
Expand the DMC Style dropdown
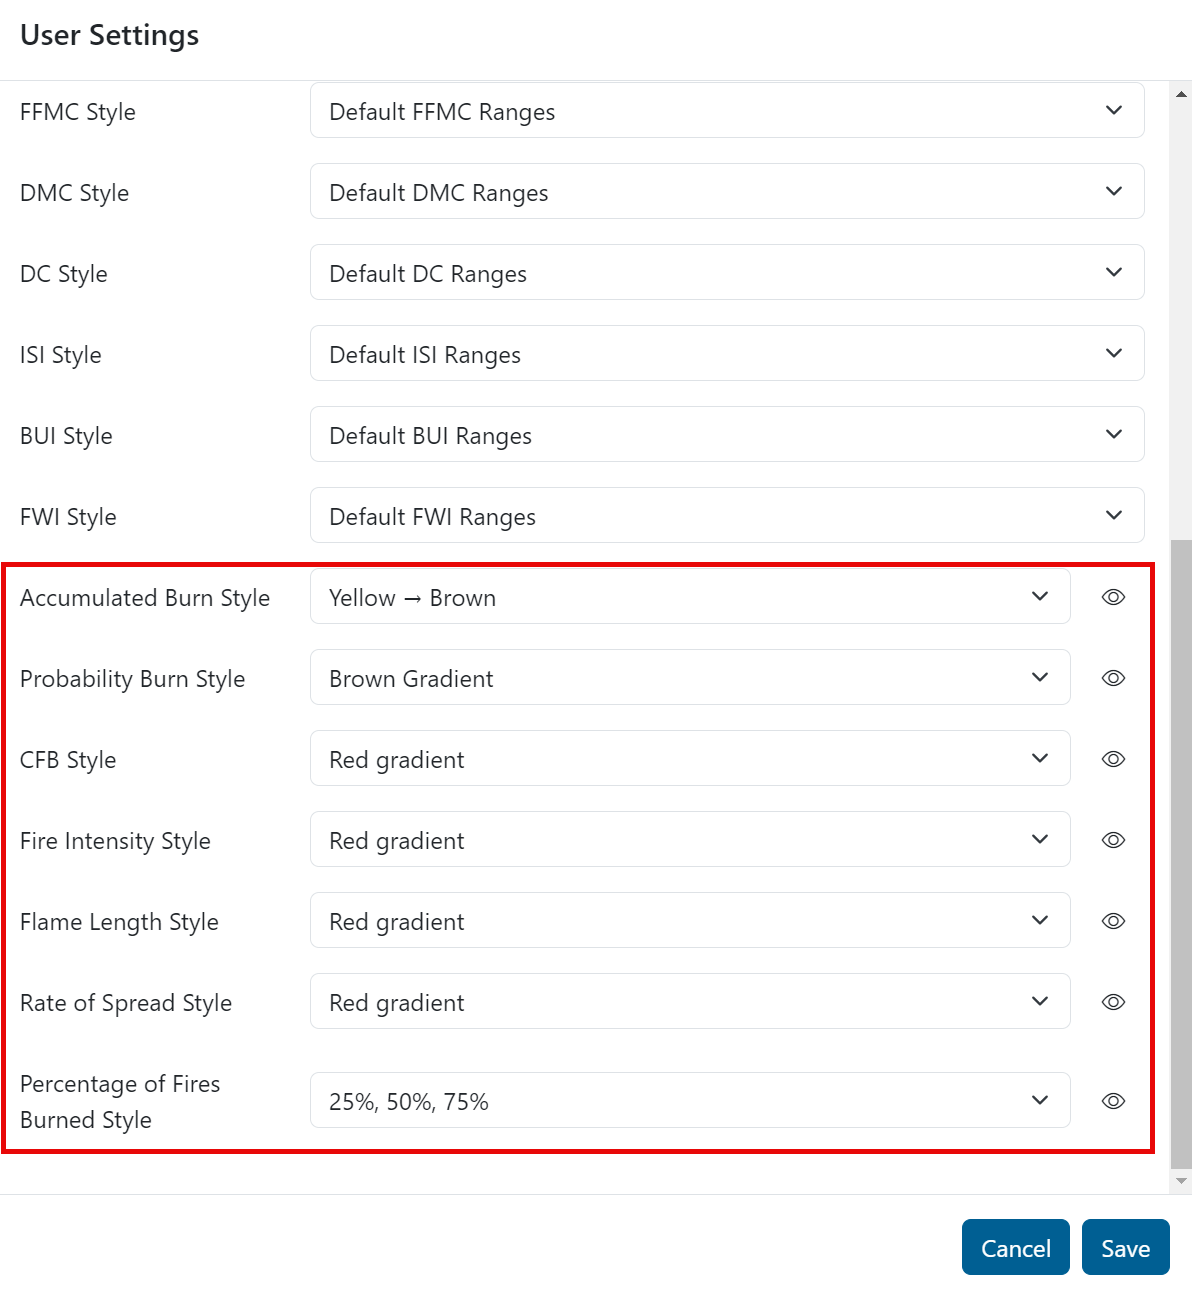[x=727, y=192]
